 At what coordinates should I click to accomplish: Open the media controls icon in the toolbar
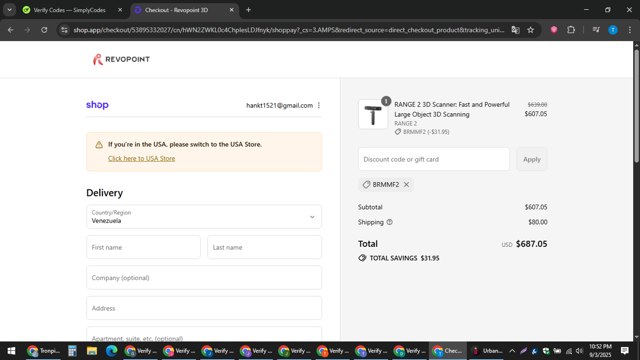tap(596, 30)
